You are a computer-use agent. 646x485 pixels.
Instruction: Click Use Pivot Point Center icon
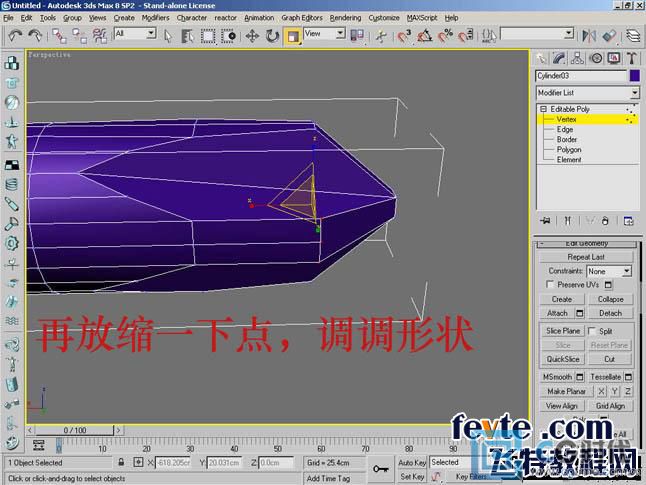point(357,36)
